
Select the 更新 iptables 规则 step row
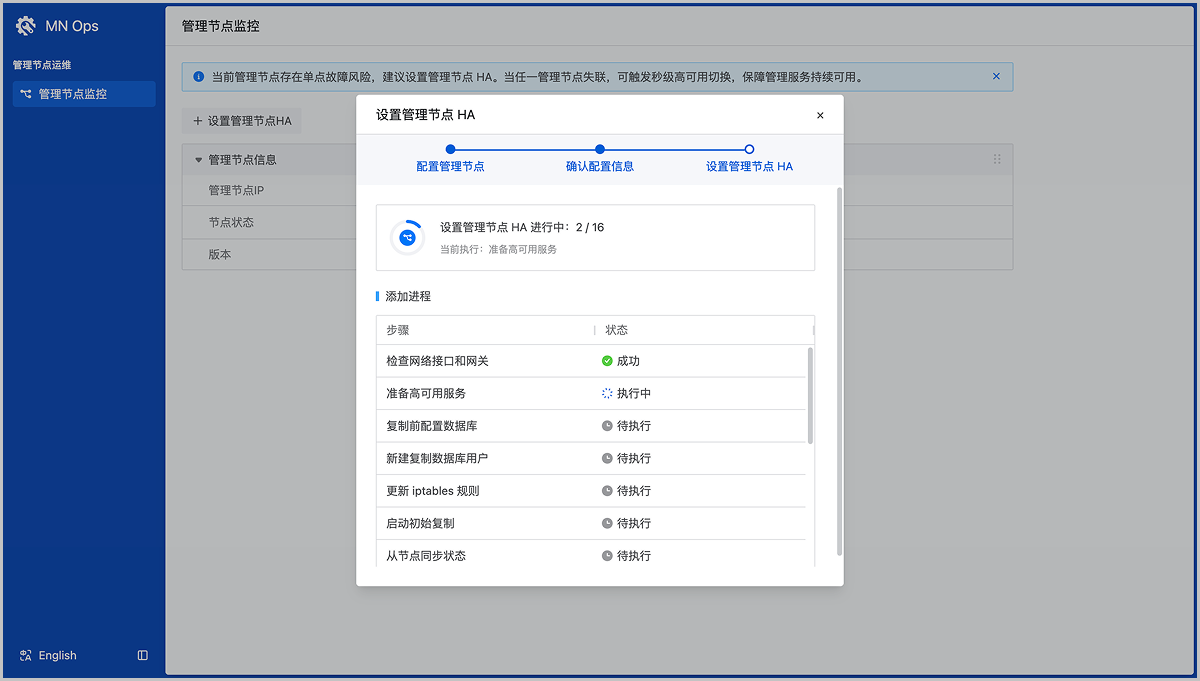coord(591,491)
